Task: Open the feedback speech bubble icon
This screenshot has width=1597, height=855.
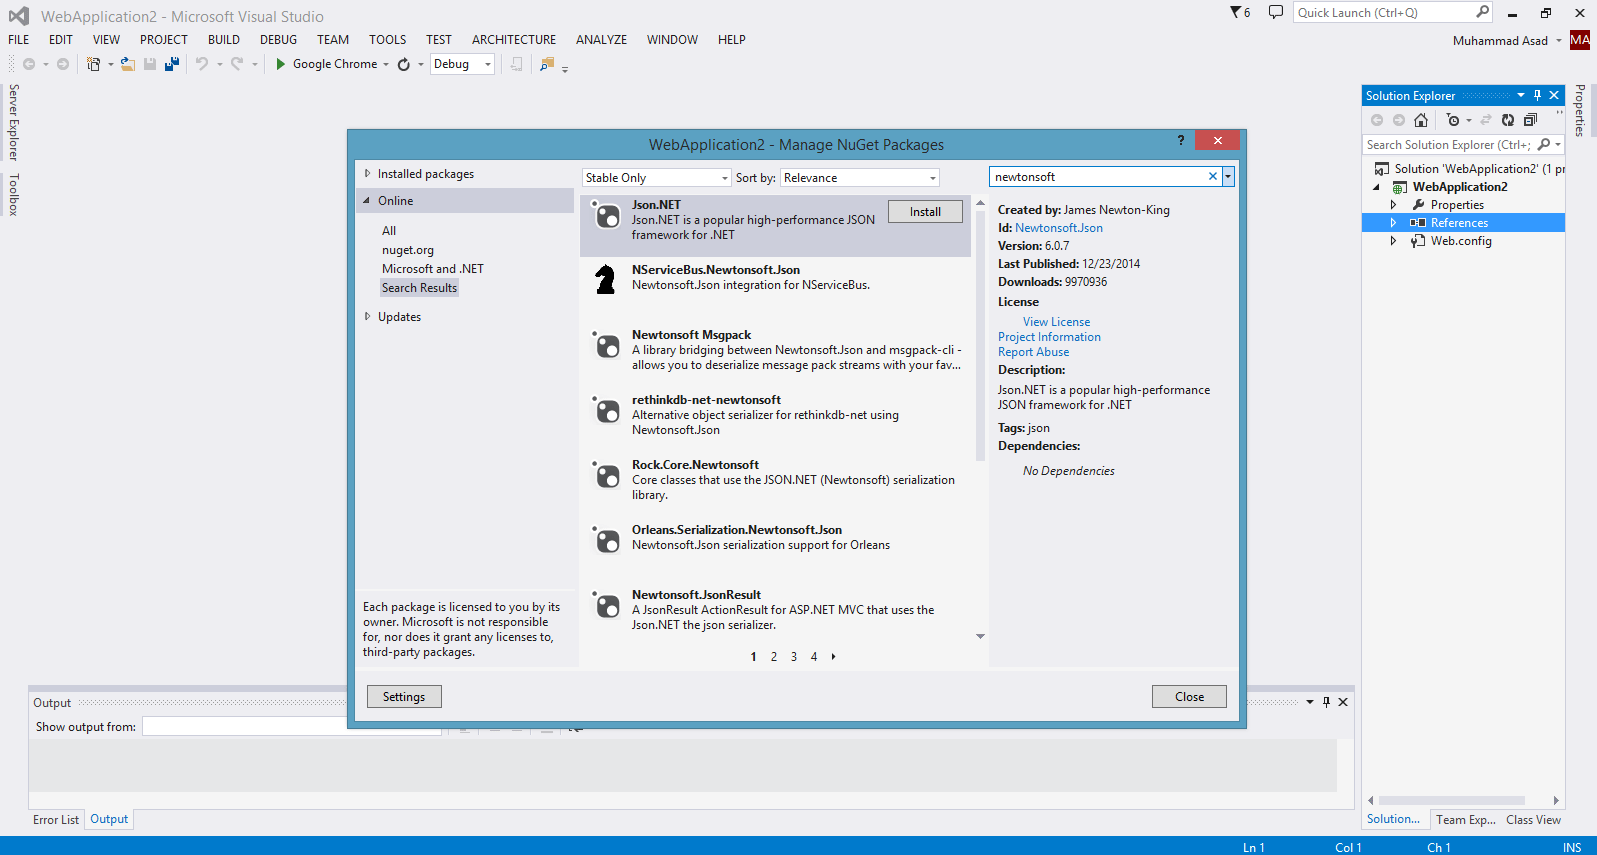Action: (1275, 12)
